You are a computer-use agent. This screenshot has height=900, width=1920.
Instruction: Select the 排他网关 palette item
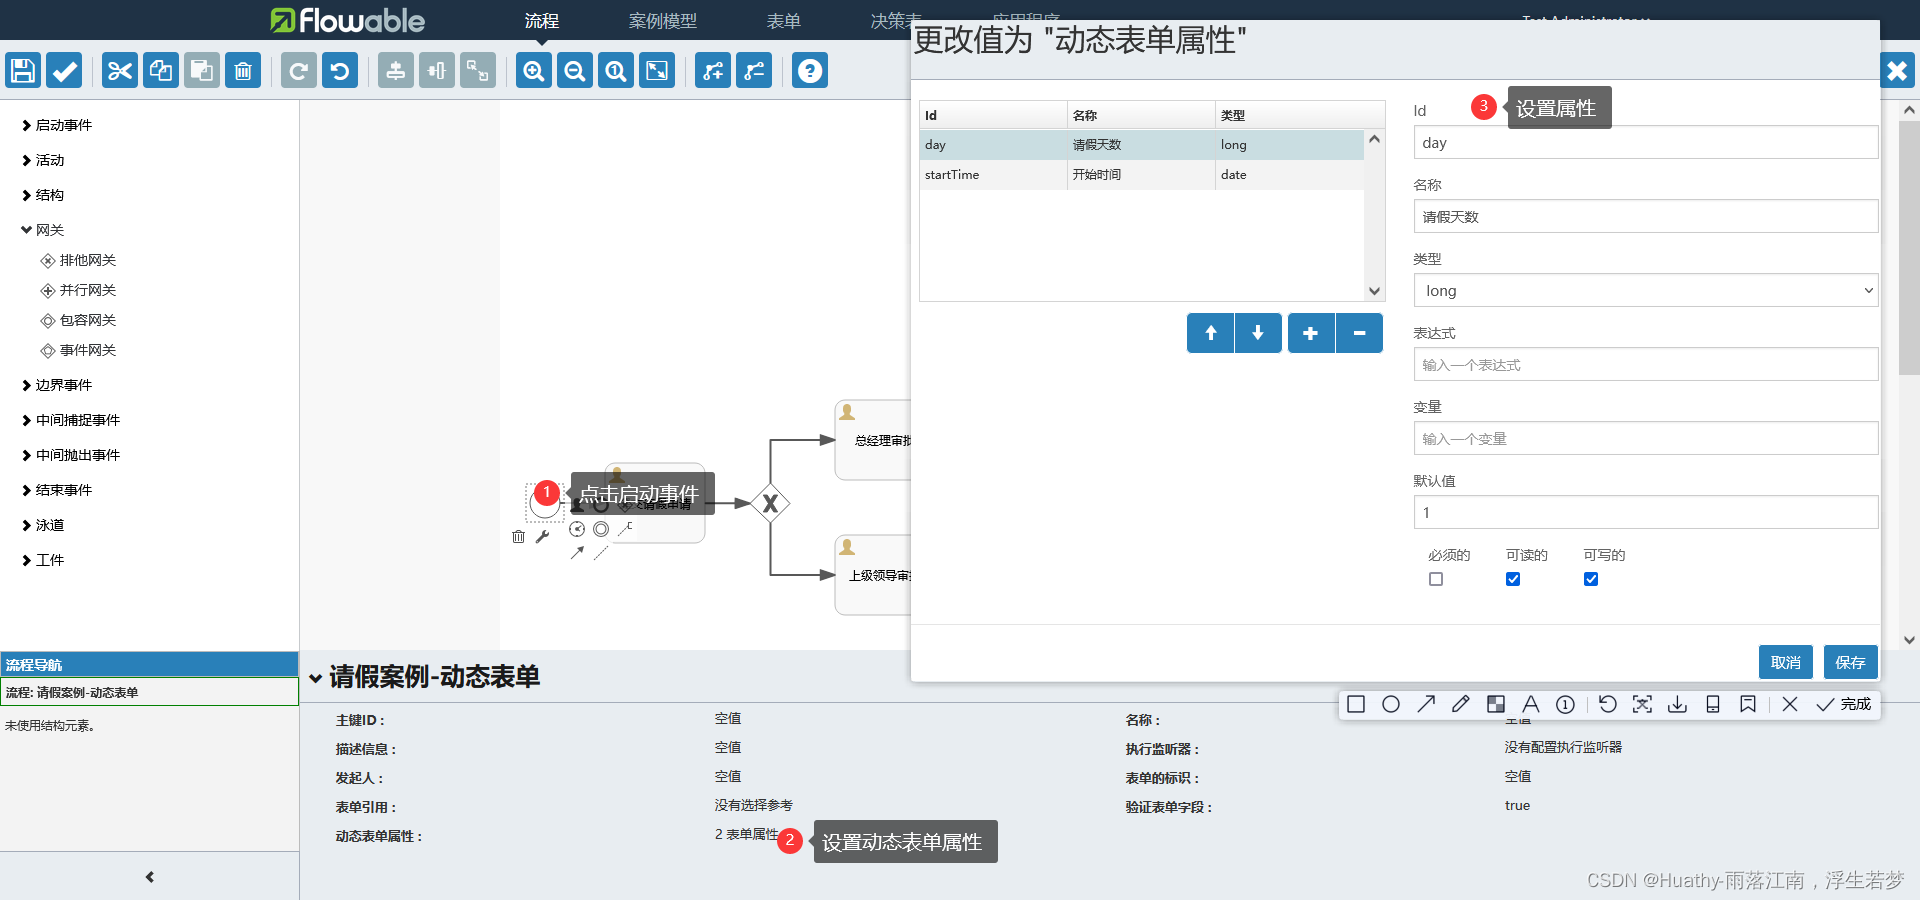tap(79, 260)
